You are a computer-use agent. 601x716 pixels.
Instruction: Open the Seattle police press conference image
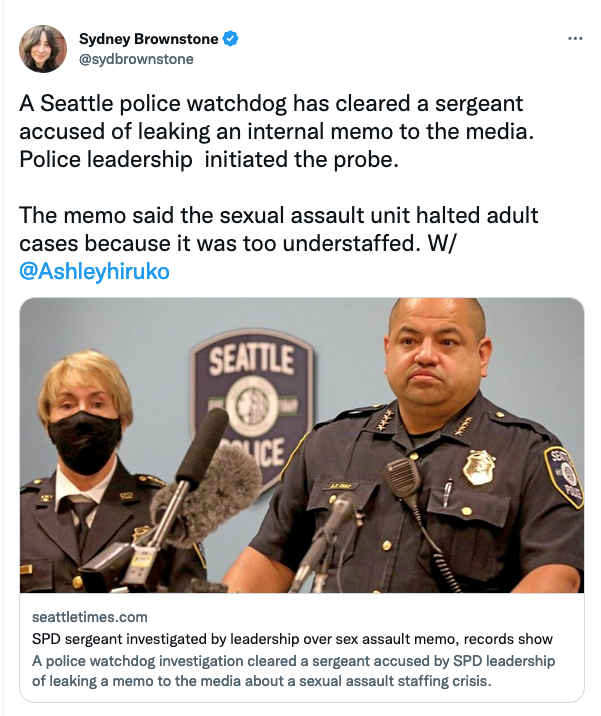click(301, 445)
